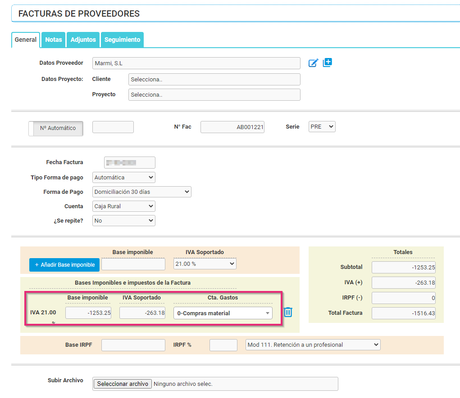The image size is (460, 398).
Task: Open the Cuenta Caja Rural dropdown
Action: pyautogui.click(x=124, y=206)
